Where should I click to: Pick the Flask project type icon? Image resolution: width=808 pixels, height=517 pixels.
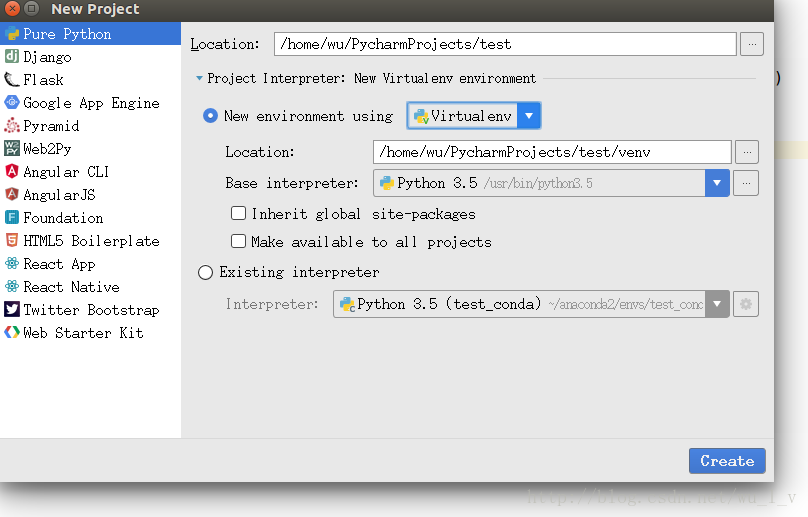click(x=12, y=80)
